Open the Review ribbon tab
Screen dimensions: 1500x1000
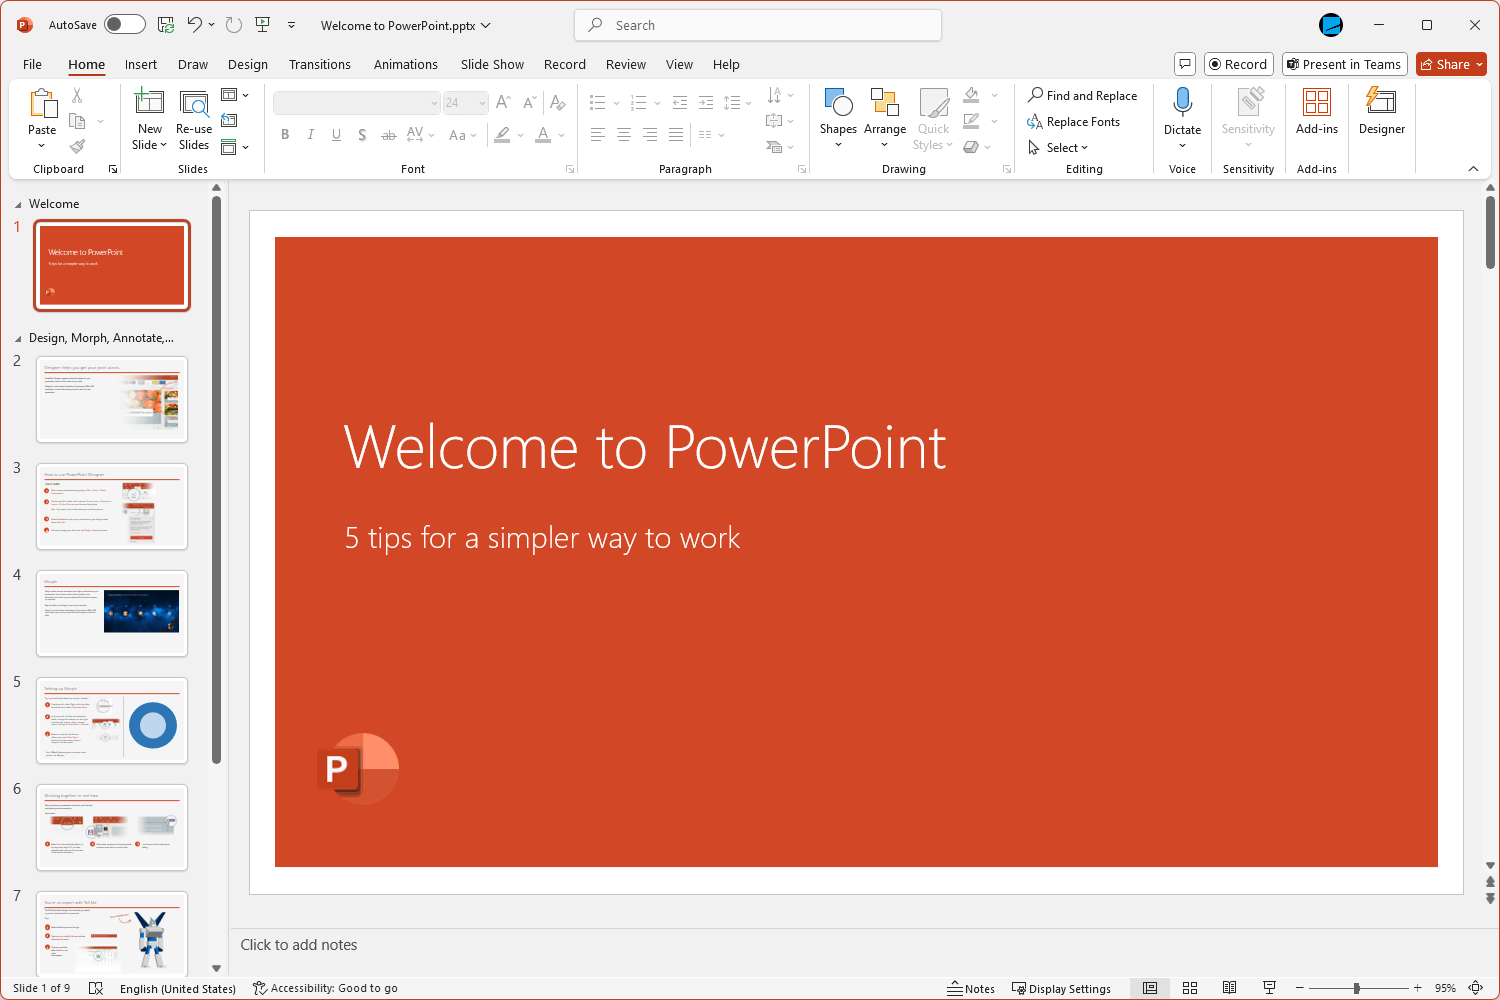(x=625, y=64)
